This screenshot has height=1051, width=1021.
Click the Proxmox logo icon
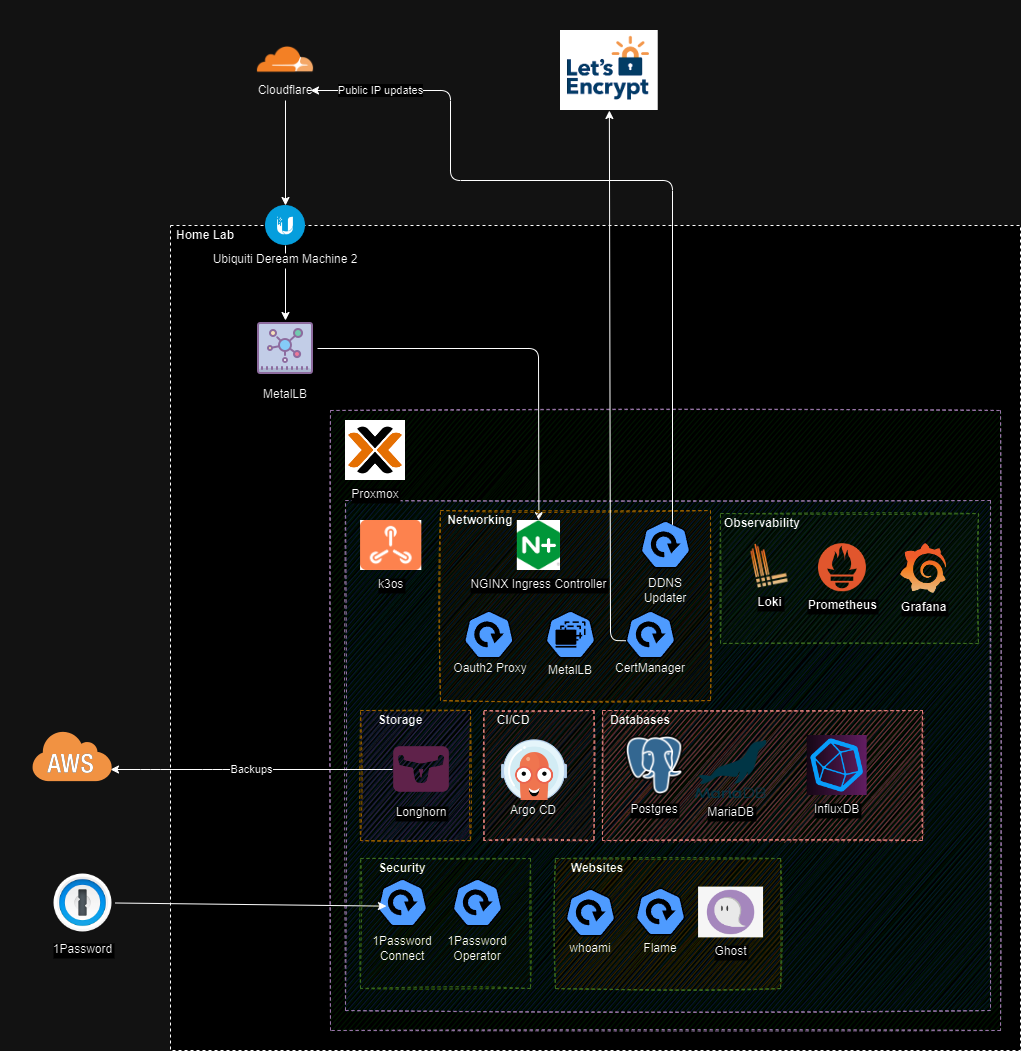point(375,450)
